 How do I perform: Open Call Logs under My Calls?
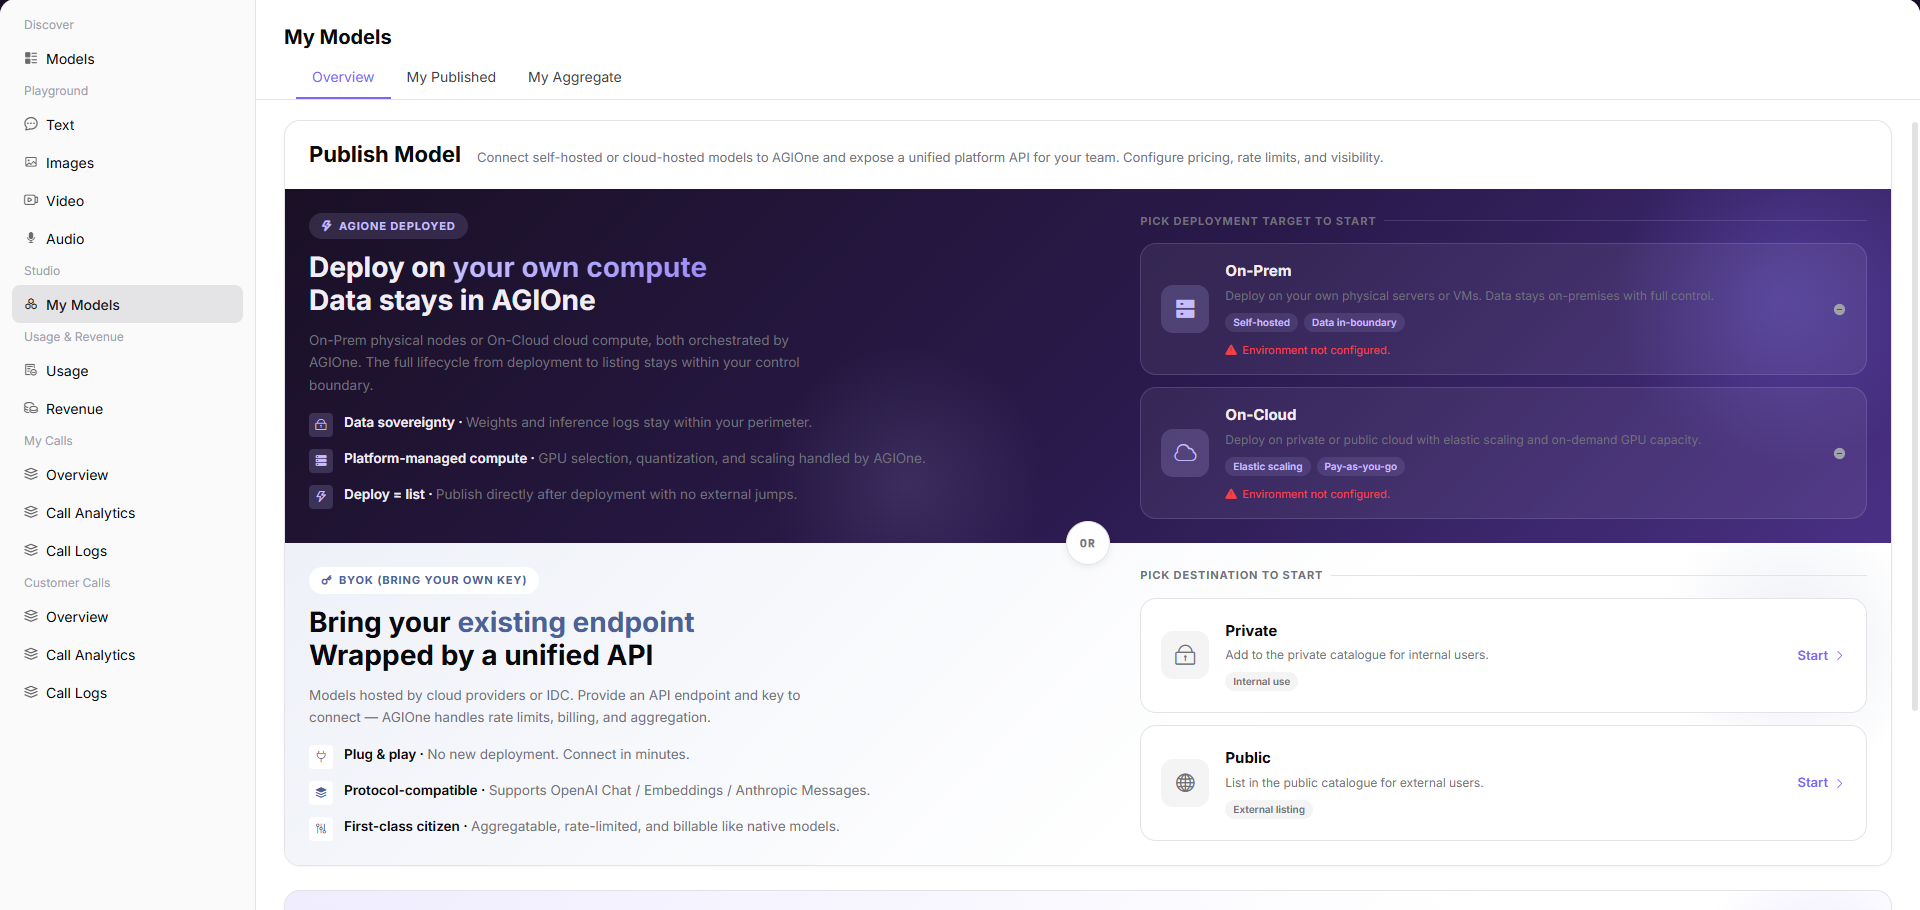(x=127, y=551)
